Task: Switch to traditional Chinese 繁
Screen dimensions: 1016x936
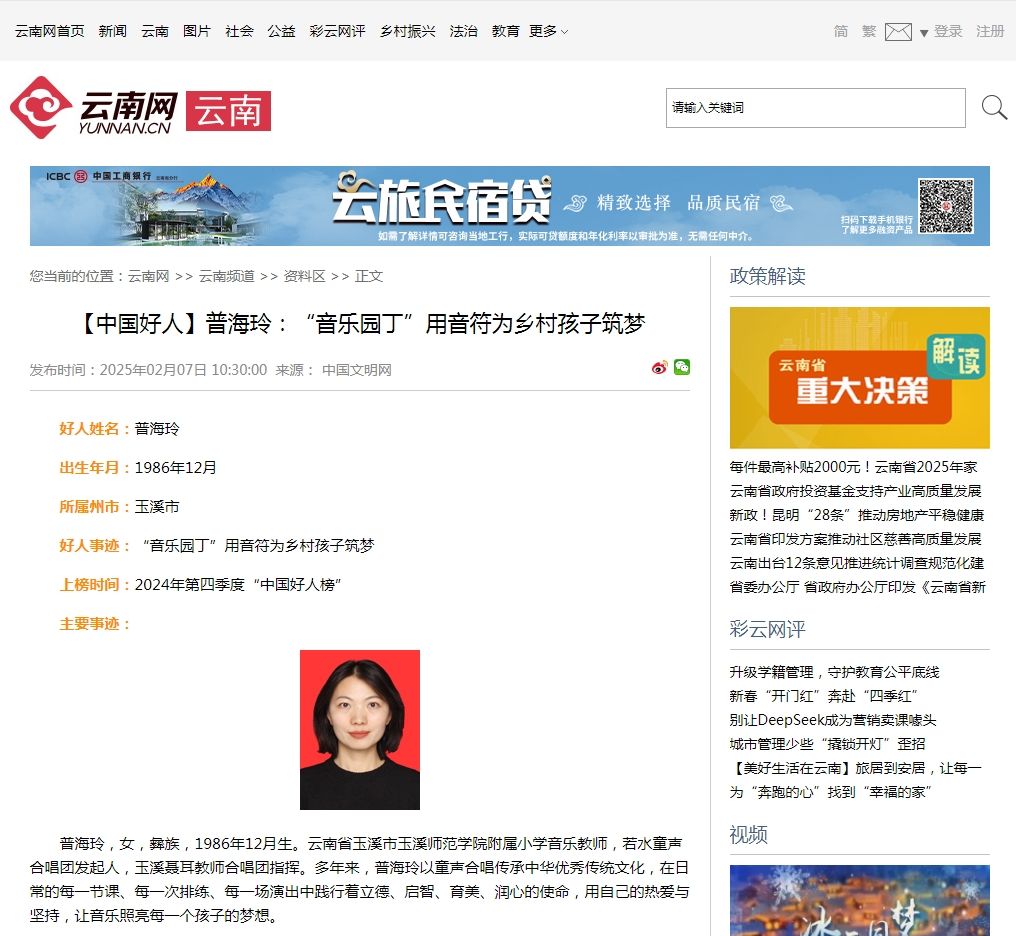Action: click(x=868, y=32)
